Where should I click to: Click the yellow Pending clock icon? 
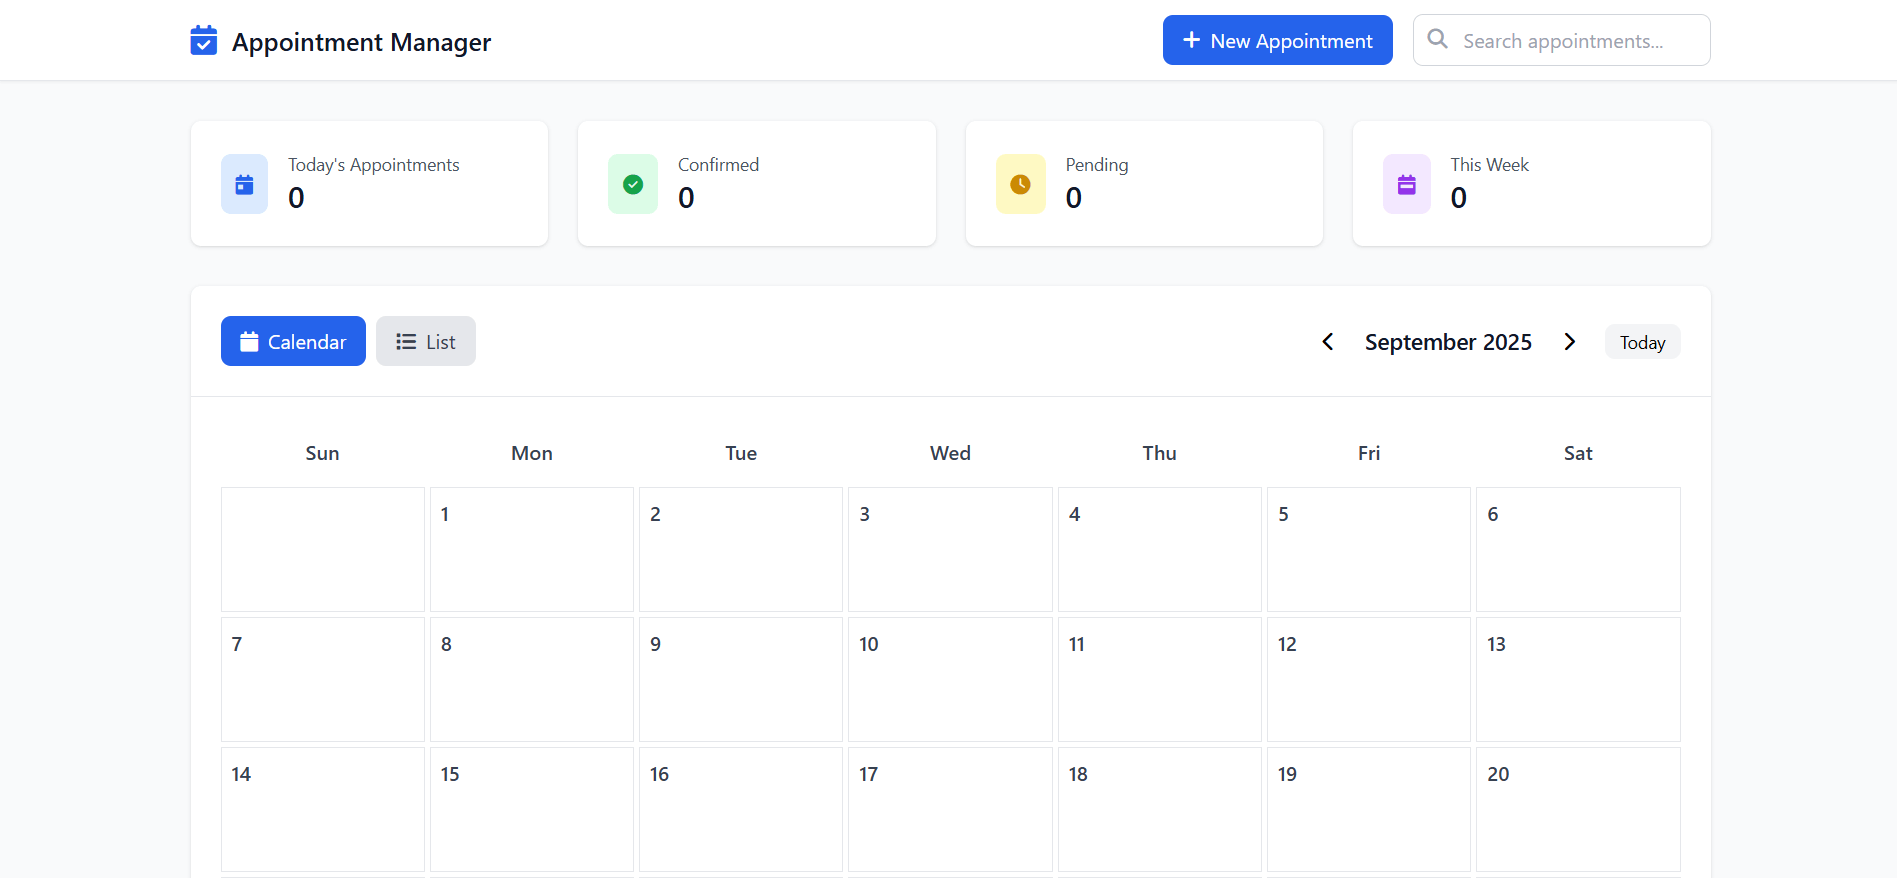tap(1020, 184)
